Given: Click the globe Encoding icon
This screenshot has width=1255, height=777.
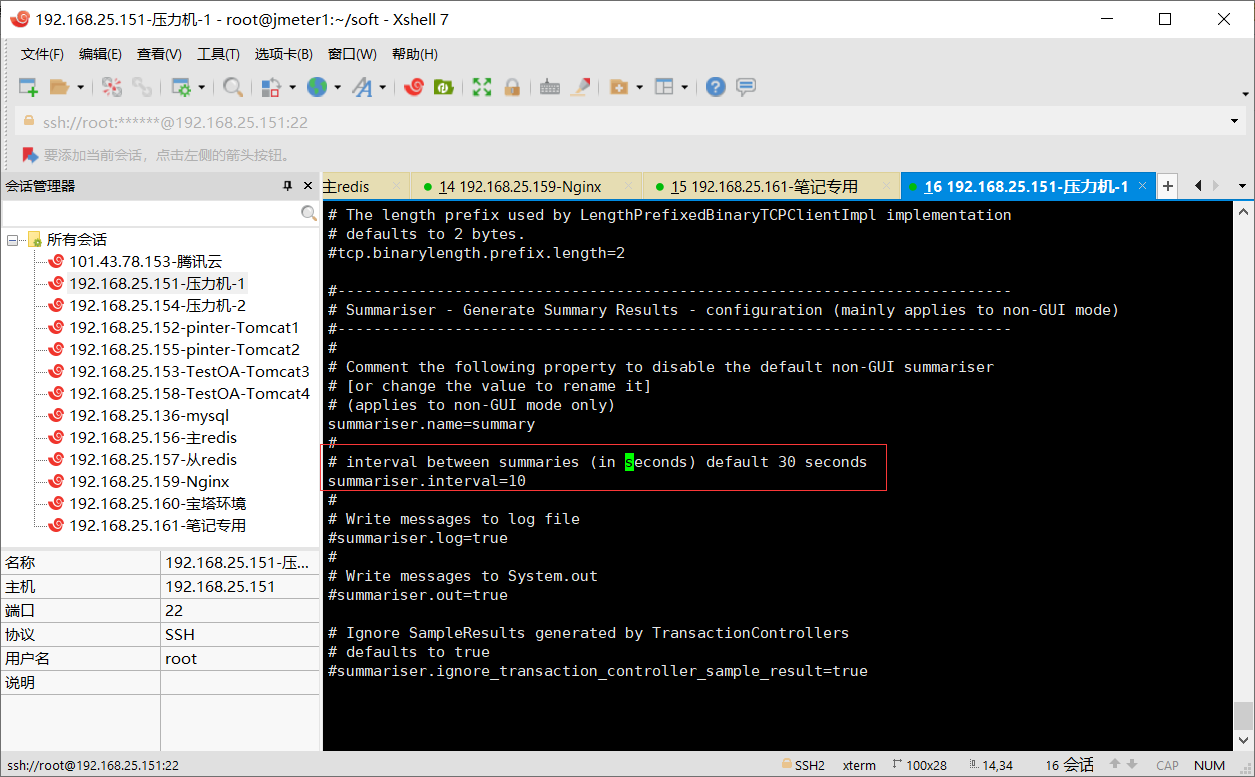Looking at the screenshot, I should click(x=317, y=87).
